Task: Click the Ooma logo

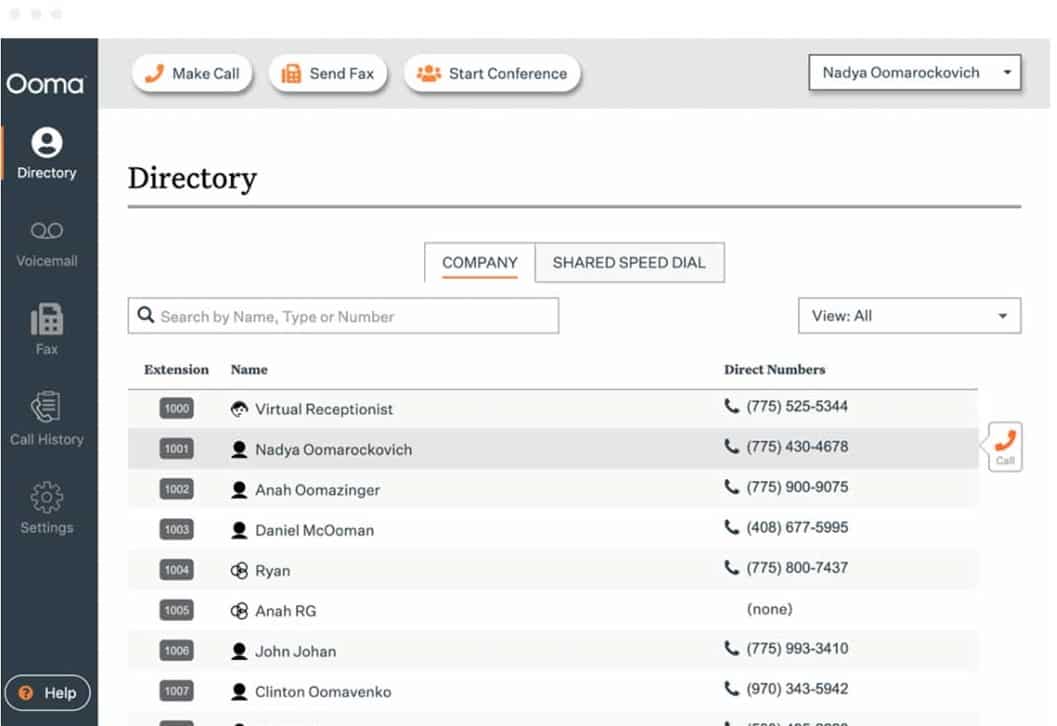Action: [46, 84]
